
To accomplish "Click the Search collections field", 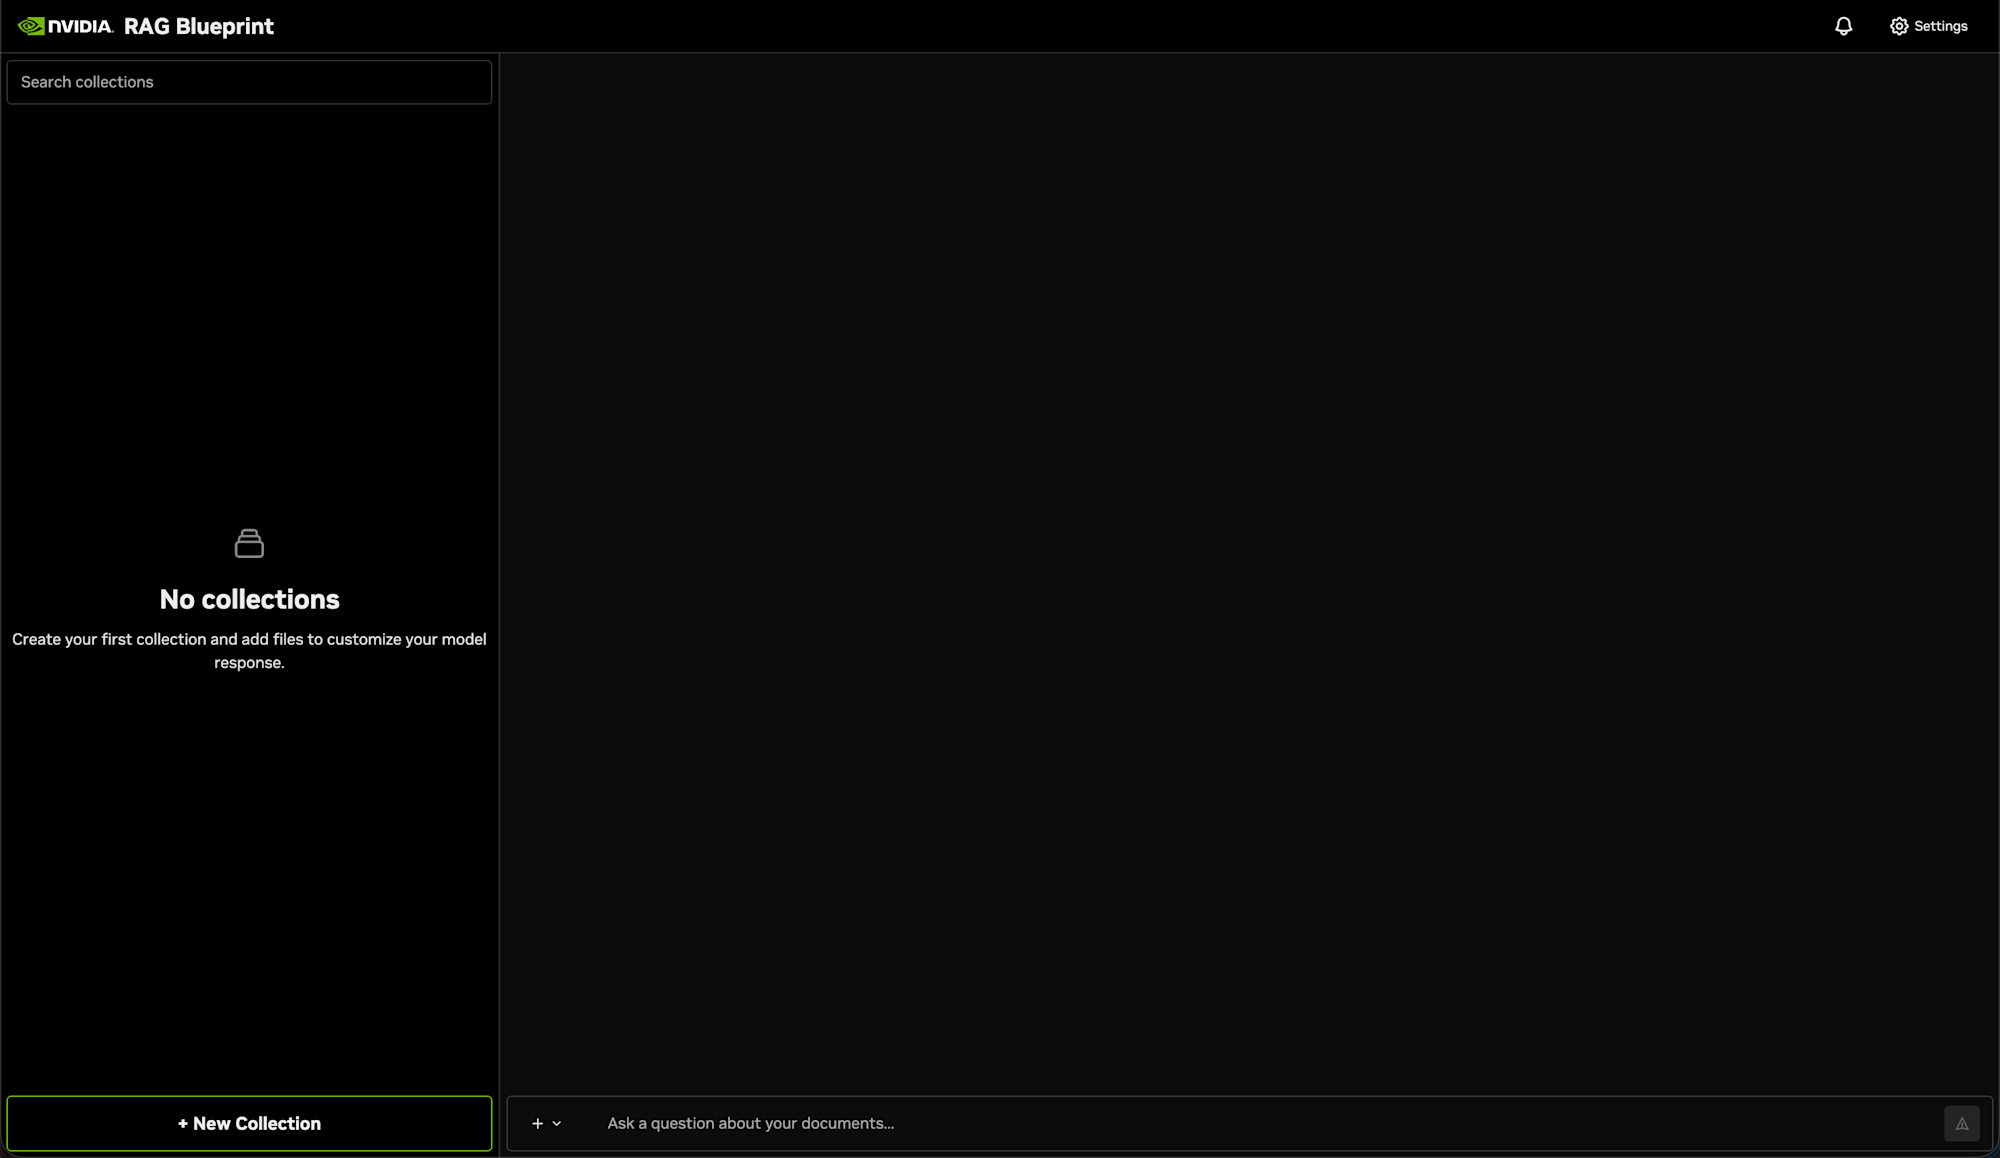I will (249, 81).
